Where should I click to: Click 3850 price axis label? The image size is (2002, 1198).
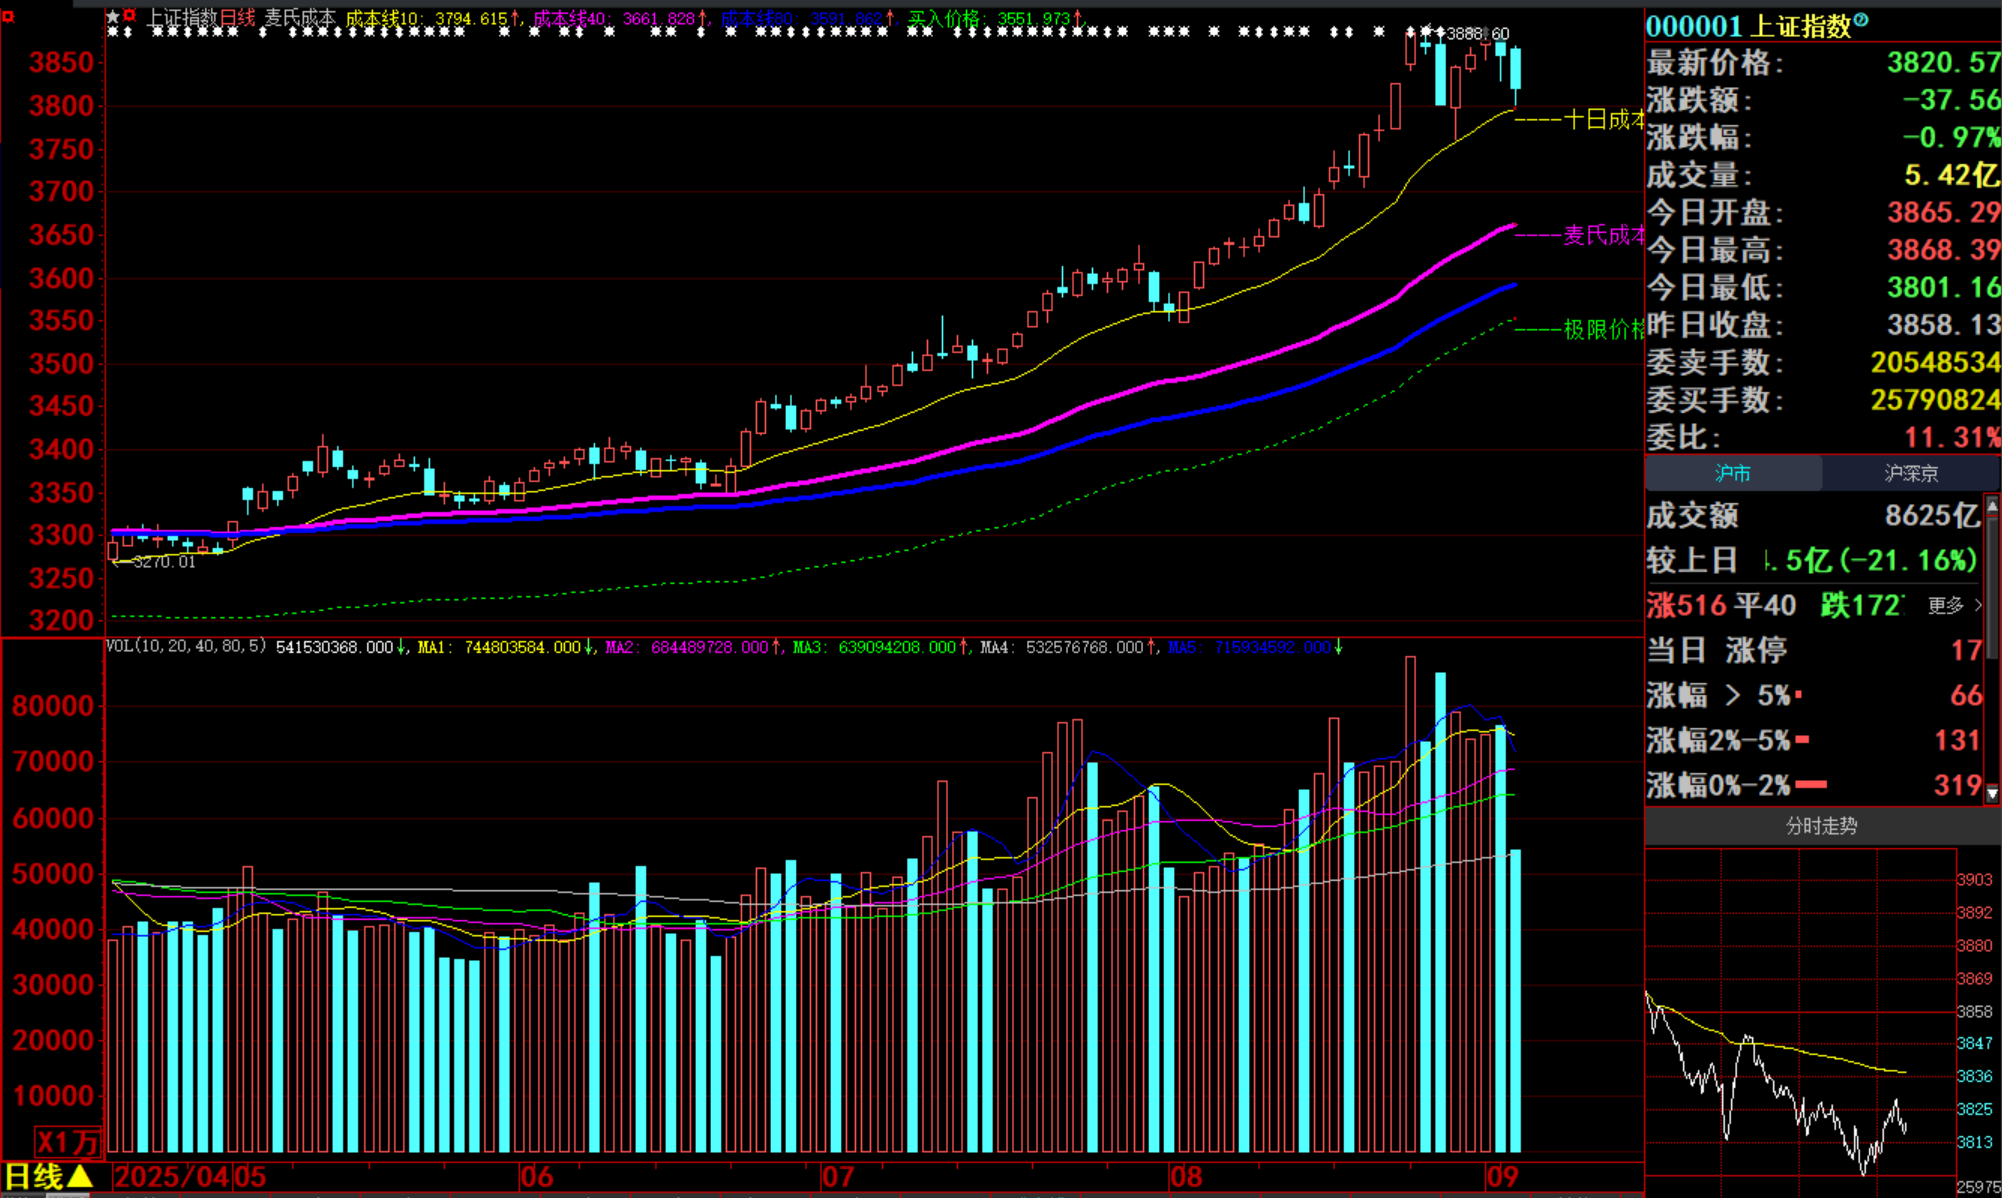click(x=61, y=63)
